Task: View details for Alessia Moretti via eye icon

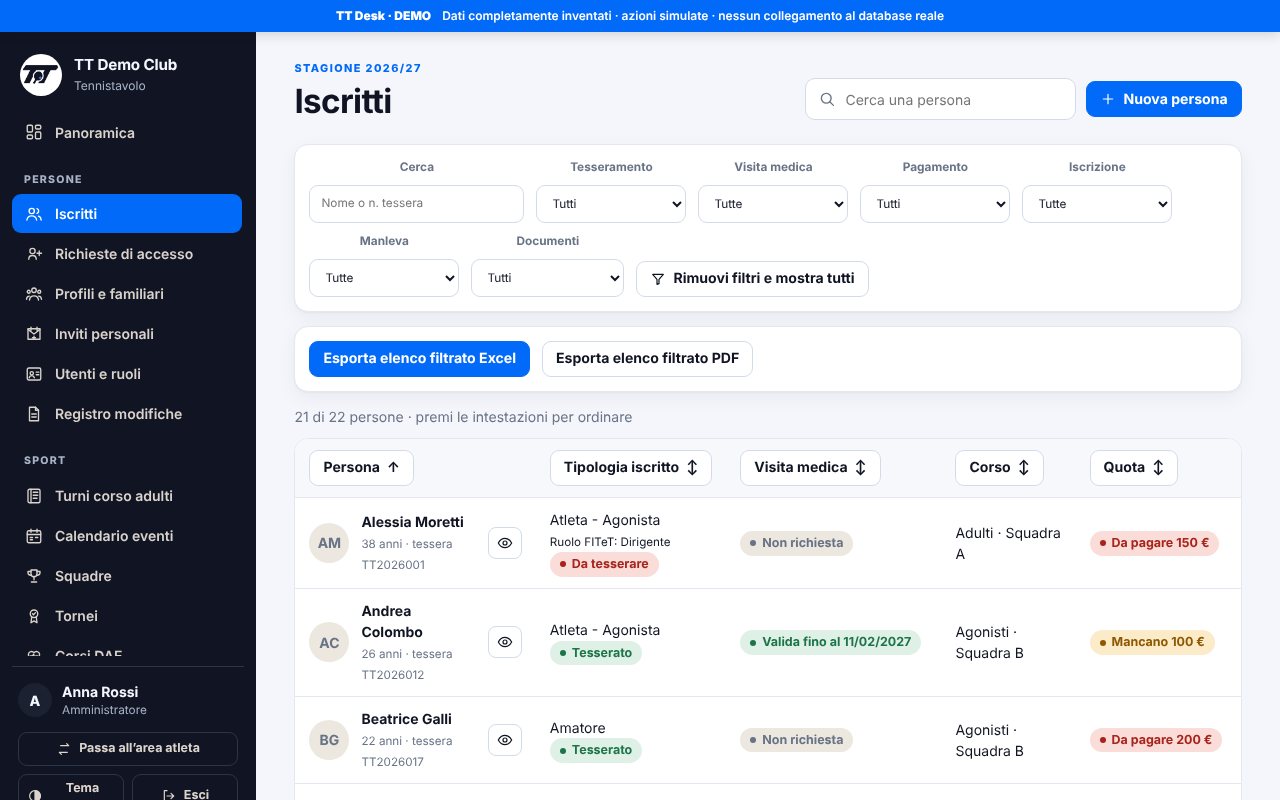Action: [505, 543]
